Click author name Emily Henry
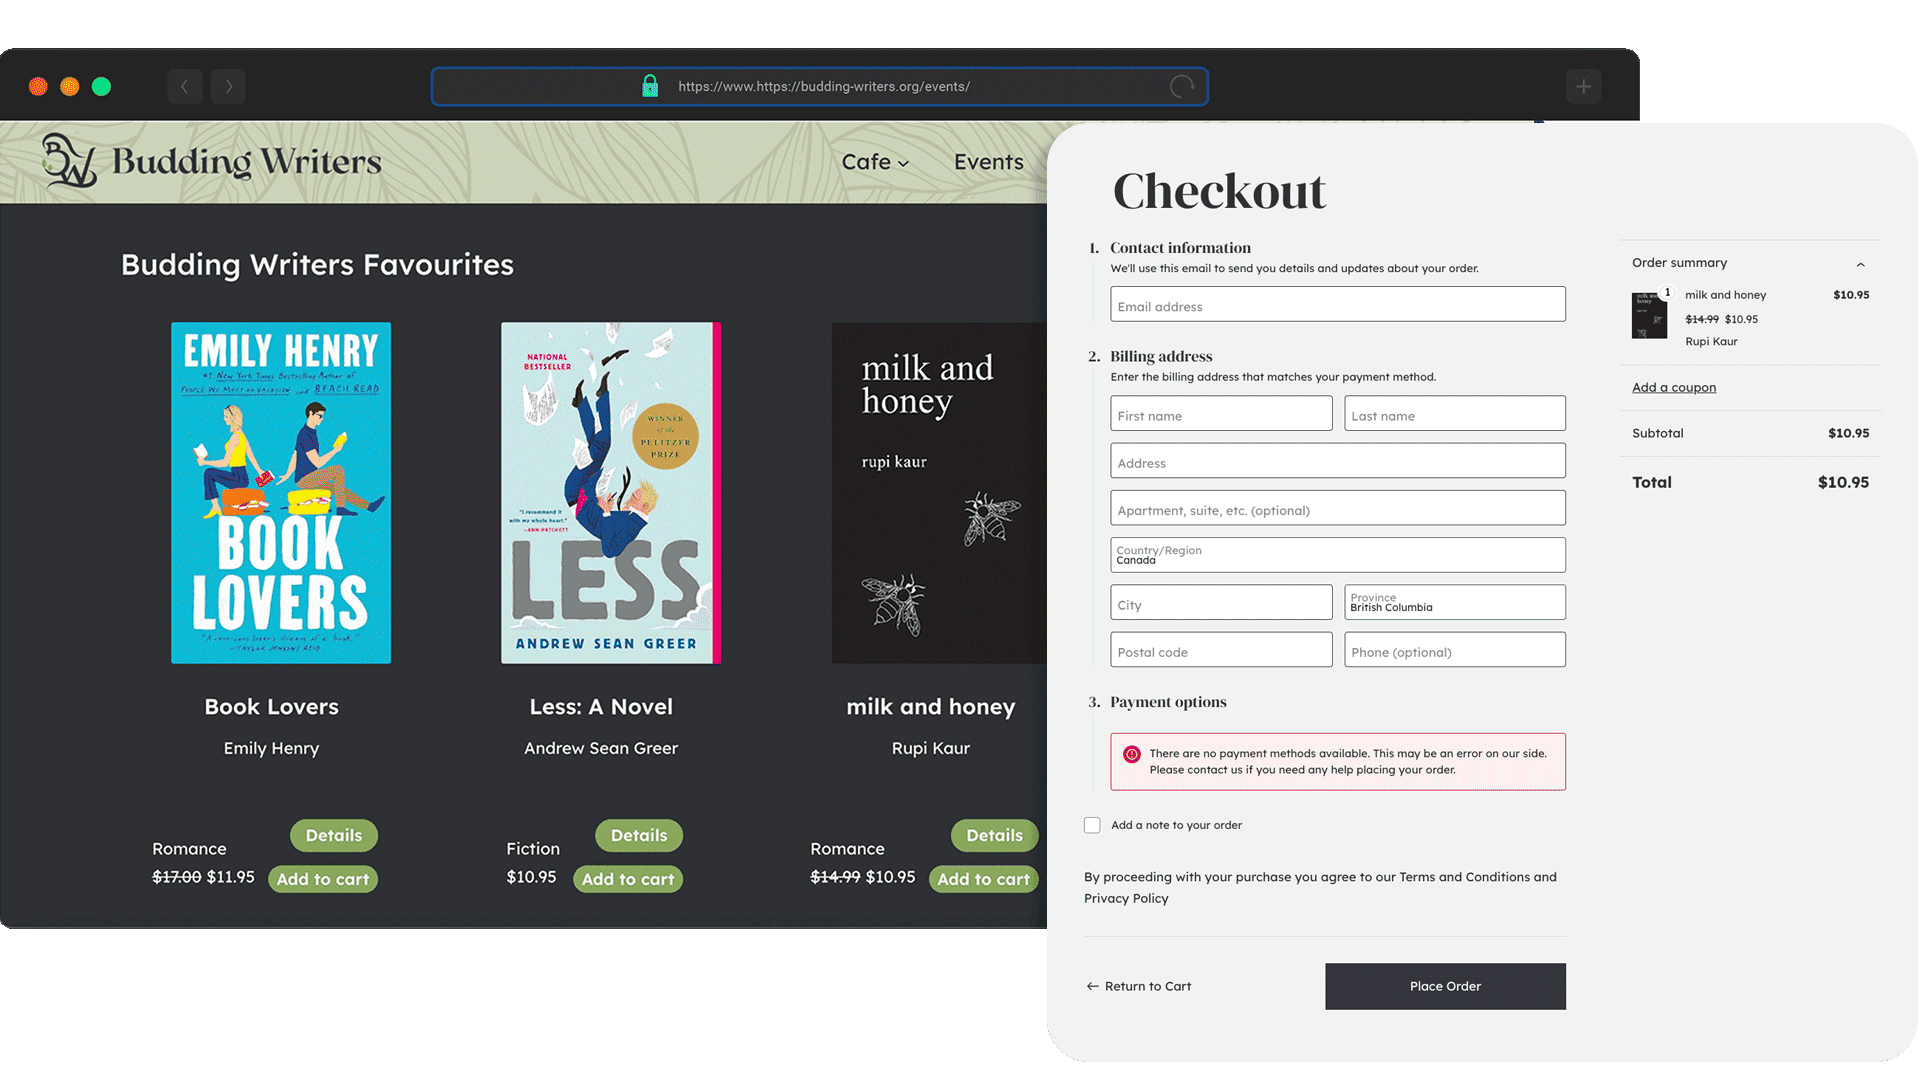1920x1080 pixels. click(x=271, y=749)
